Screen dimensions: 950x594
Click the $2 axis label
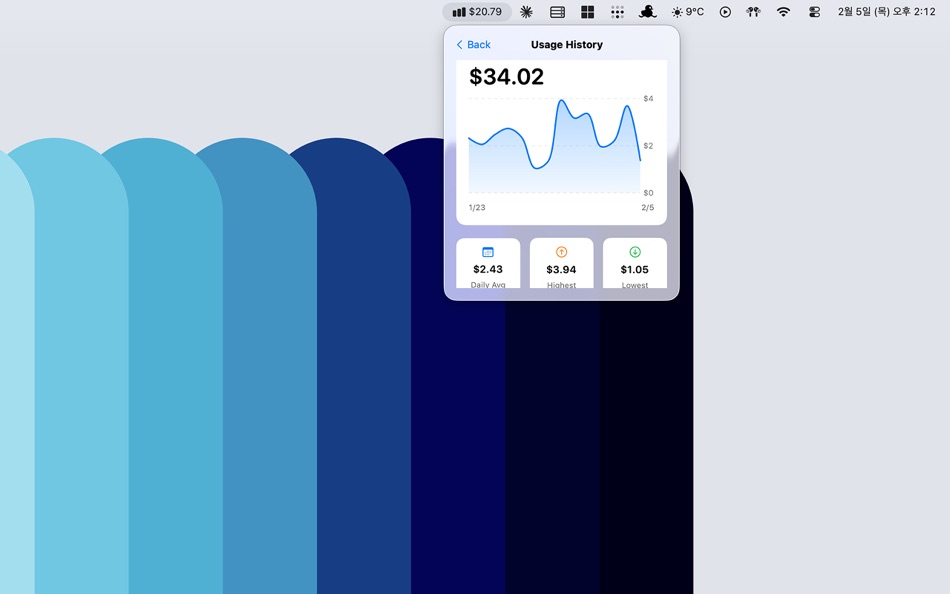(x=648, y=145)
